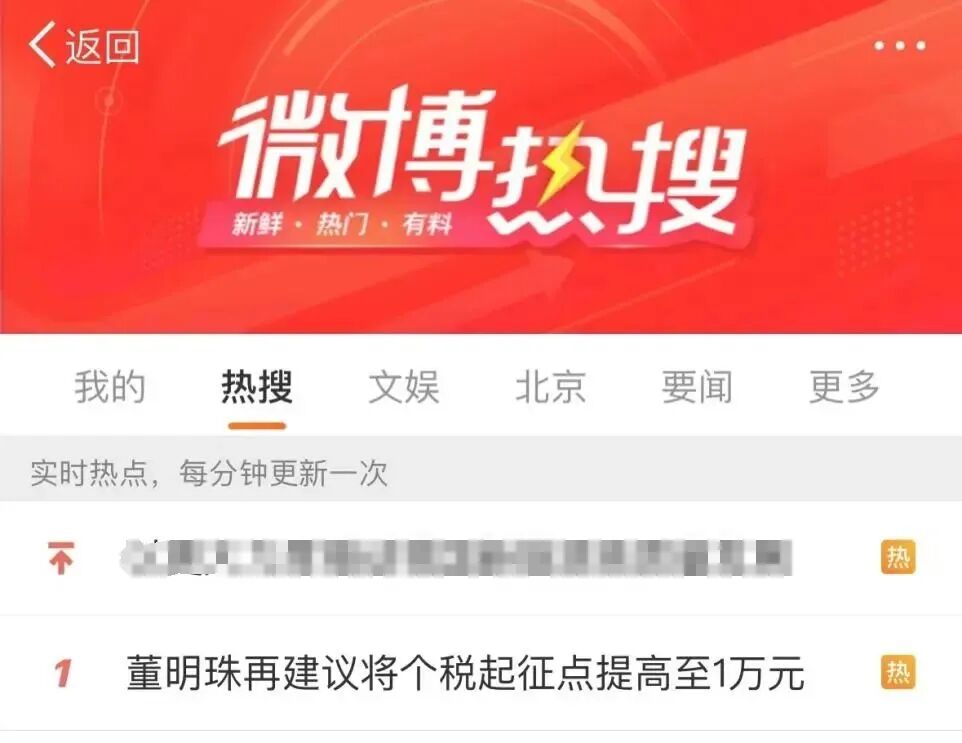Switch to the 我的 tab
The height and width of the screenshot is (743, 962).
pyautogui.click(x=110, y=387)
